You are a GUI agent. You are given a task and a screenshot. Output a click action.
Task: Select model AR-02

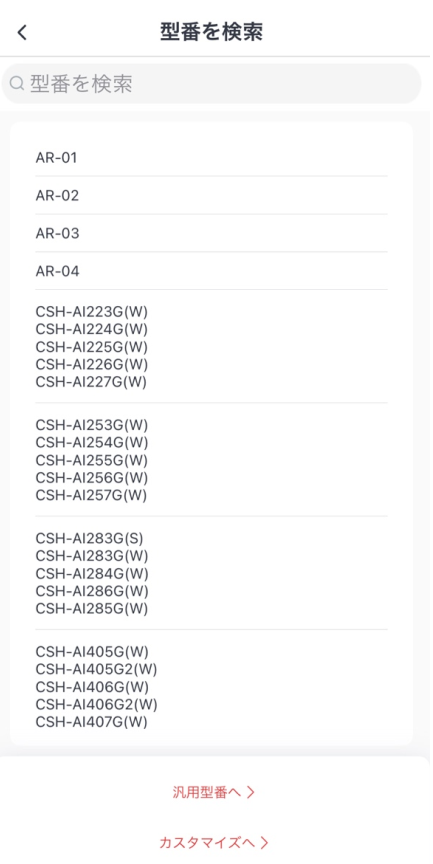point(212,196)
